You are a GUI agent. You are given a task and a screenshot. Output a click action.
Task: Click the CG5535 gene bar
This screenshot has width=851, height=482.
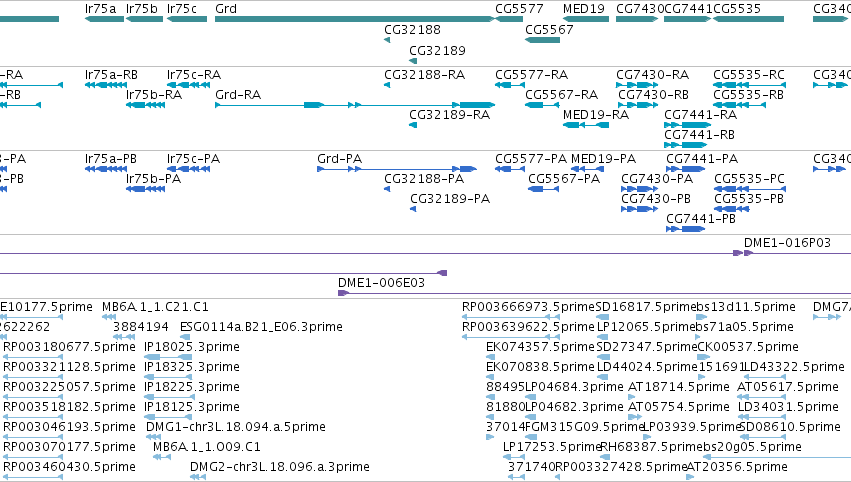click(x=748, y=19)
